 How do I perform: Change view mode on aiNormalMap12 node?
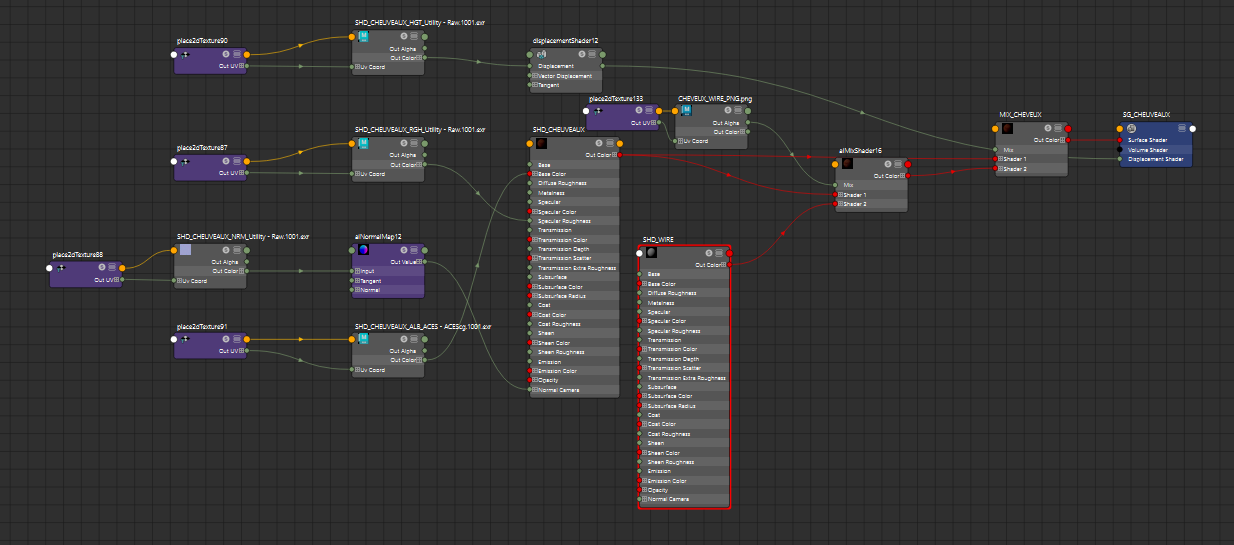[x=415, y=250]
